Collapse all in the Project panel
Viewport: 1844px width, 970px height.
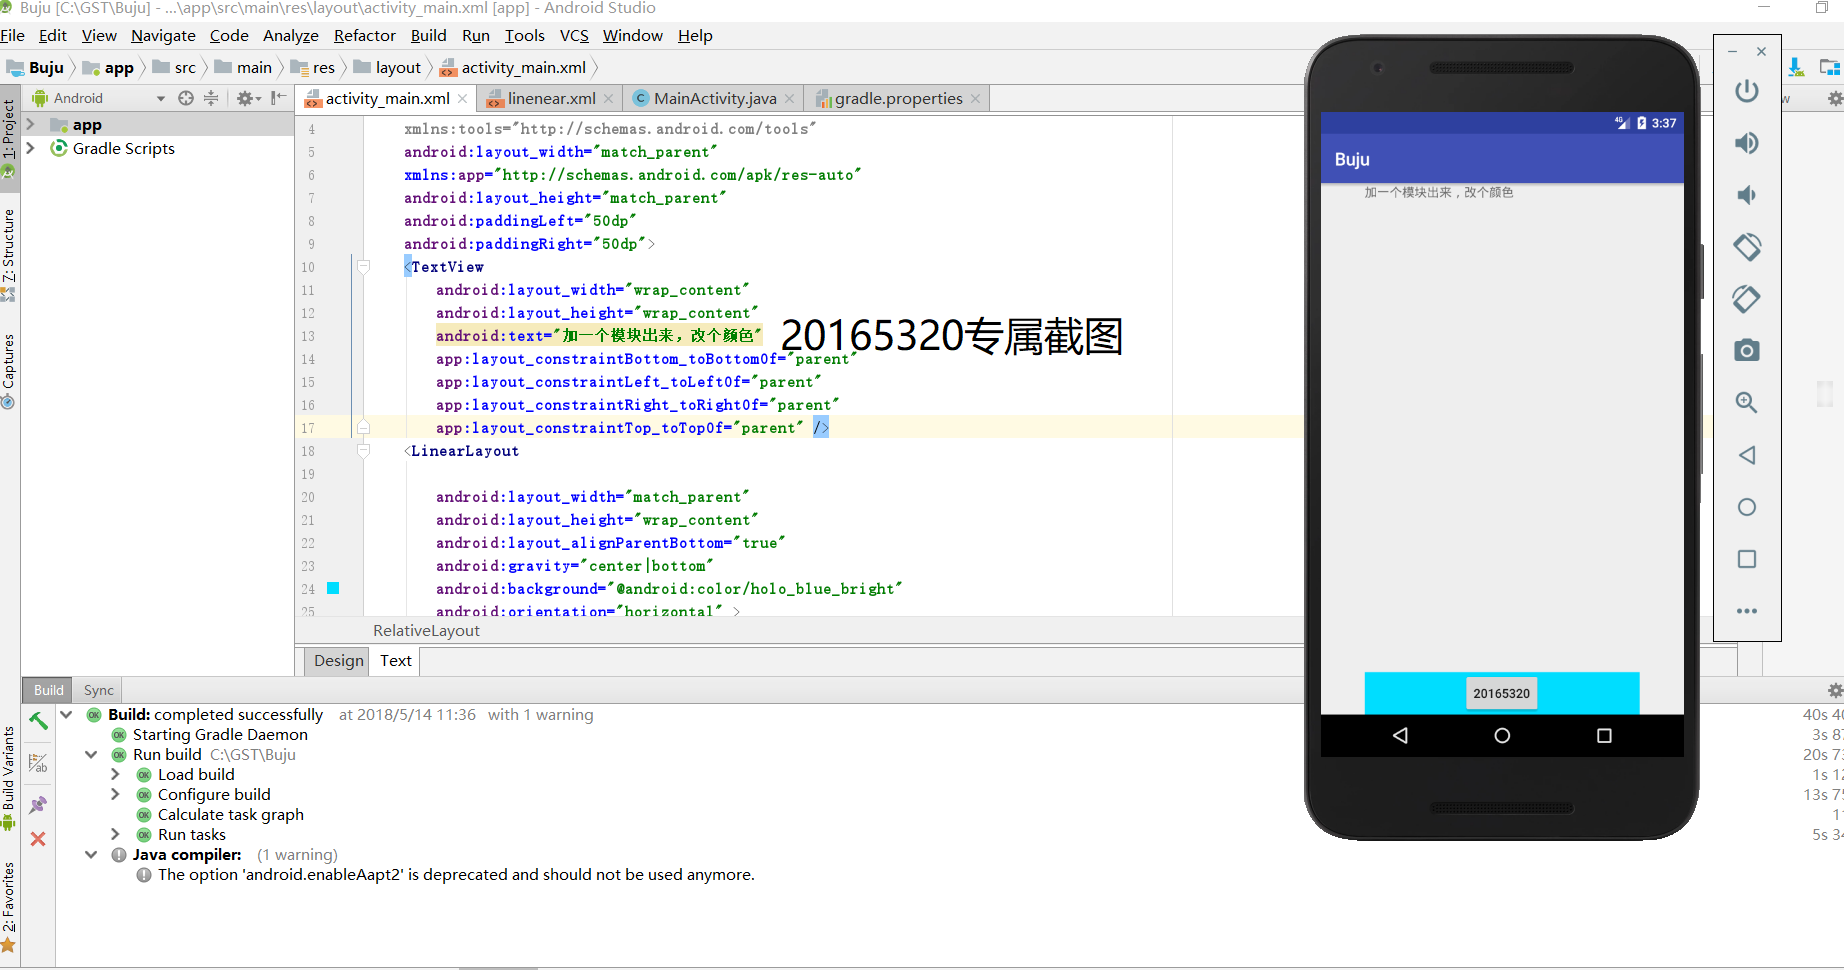pyautogui.click(x=211, y=98)
